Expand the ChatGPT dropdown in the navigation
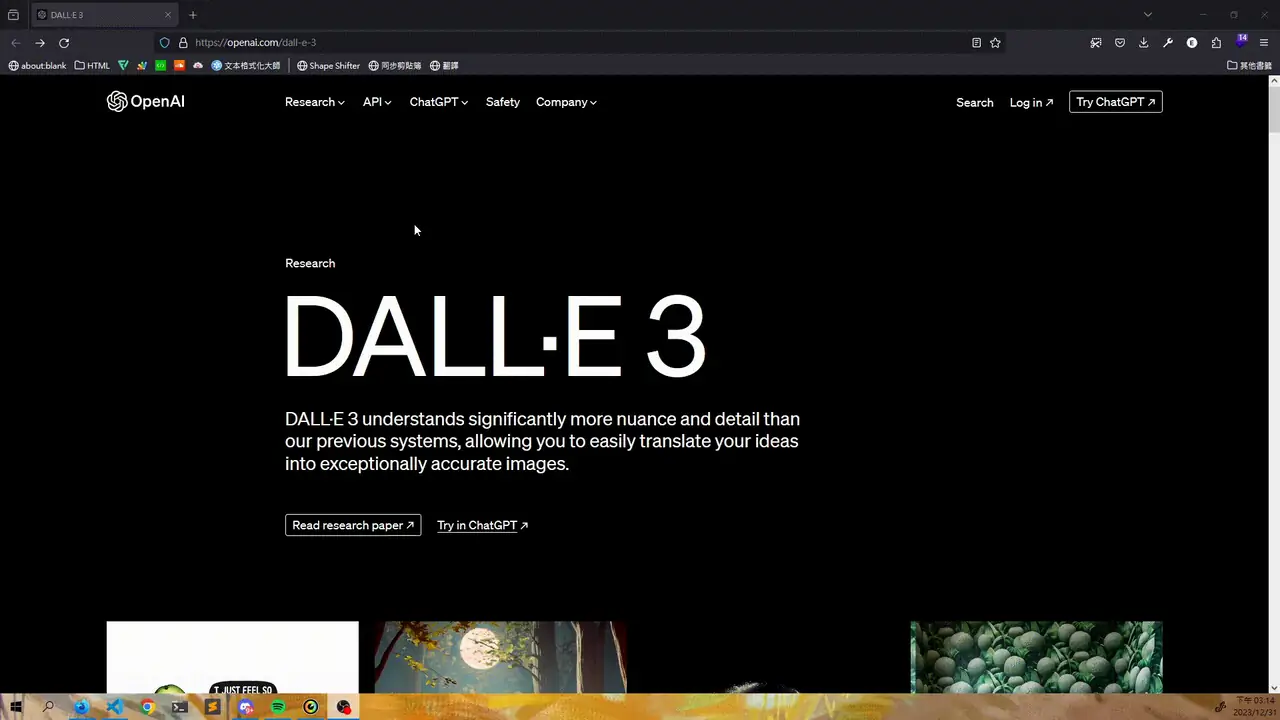This screenshot has height=720, width=1280. [439, 102]
